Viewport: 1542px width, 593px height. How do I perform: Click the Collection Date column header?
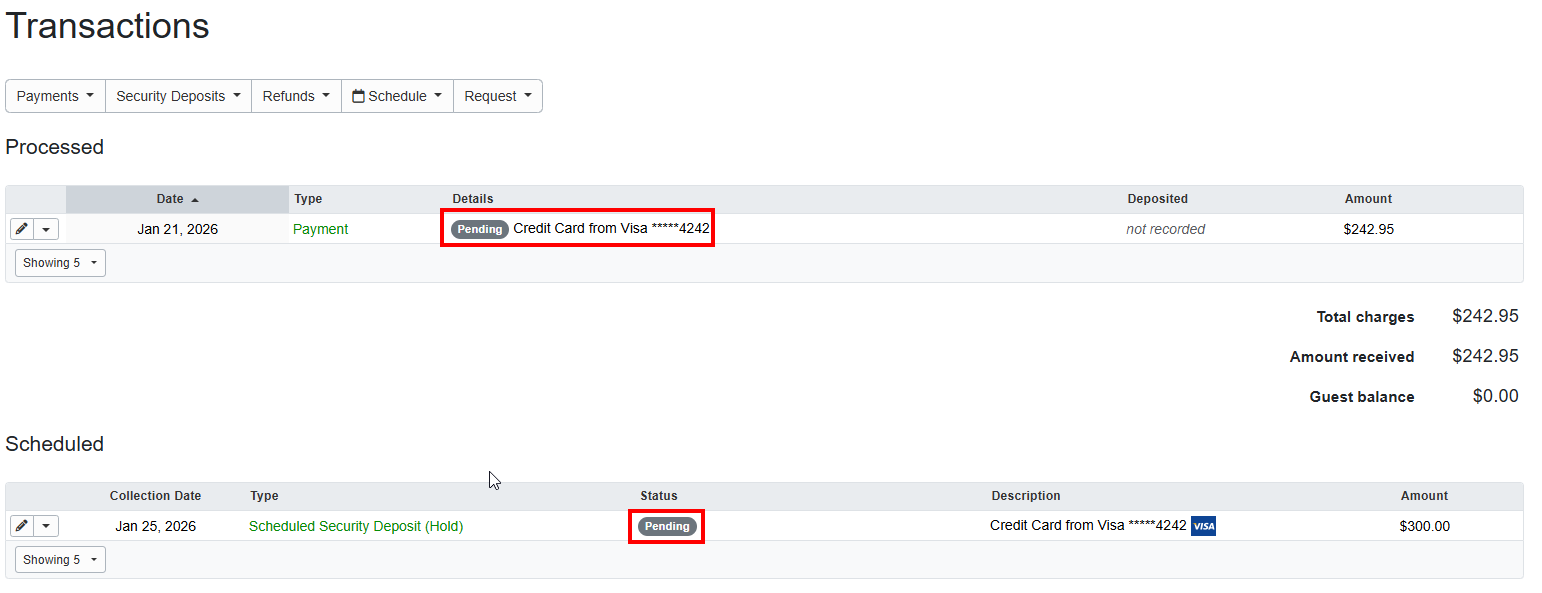tap(155, 496)
